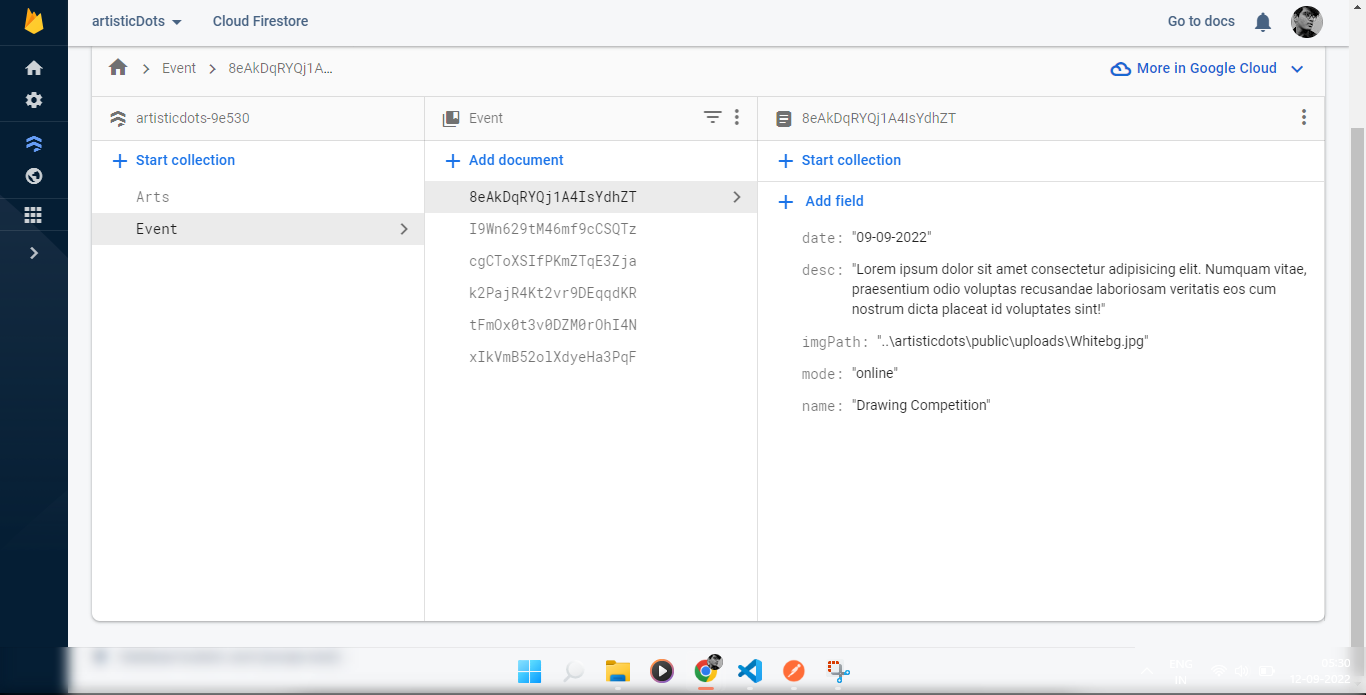The width and height of the screenshot is (1366, 695).
Task: Open the product categories grid icon
Action: coord(33,214)
